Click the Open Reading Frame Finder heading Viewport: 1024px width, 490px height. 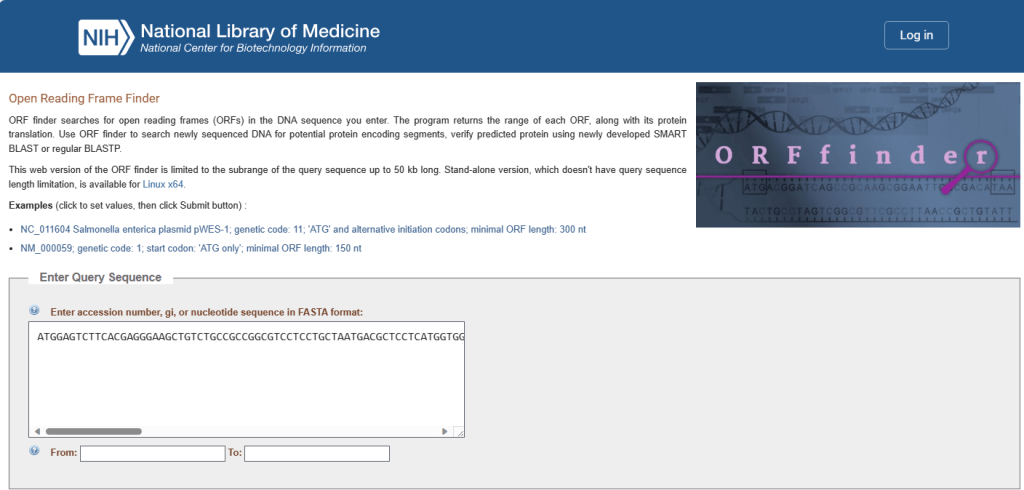point(84,98)
